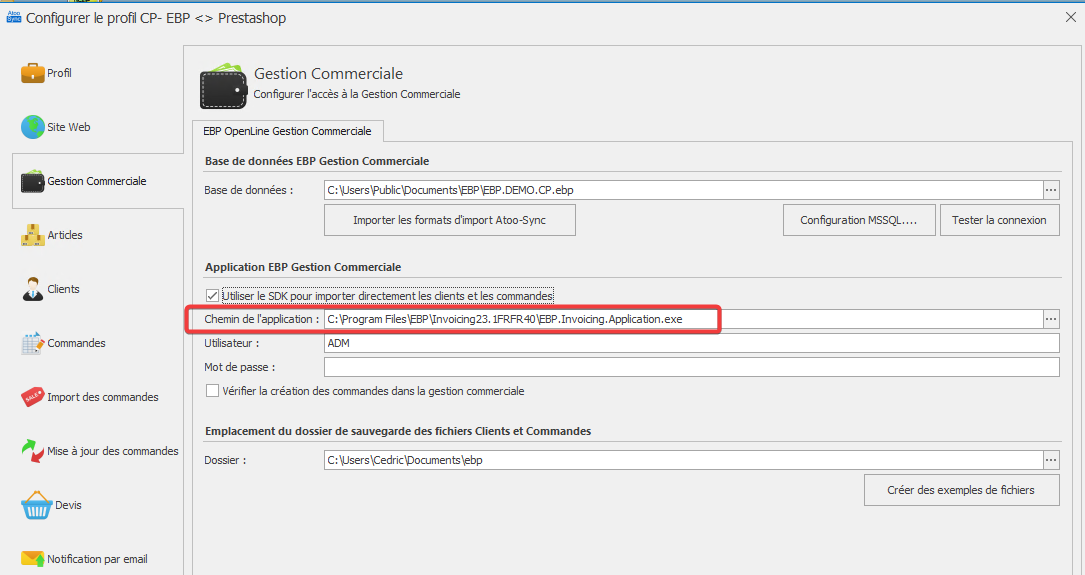Click the Site Web globe icon

coord(33,127)
